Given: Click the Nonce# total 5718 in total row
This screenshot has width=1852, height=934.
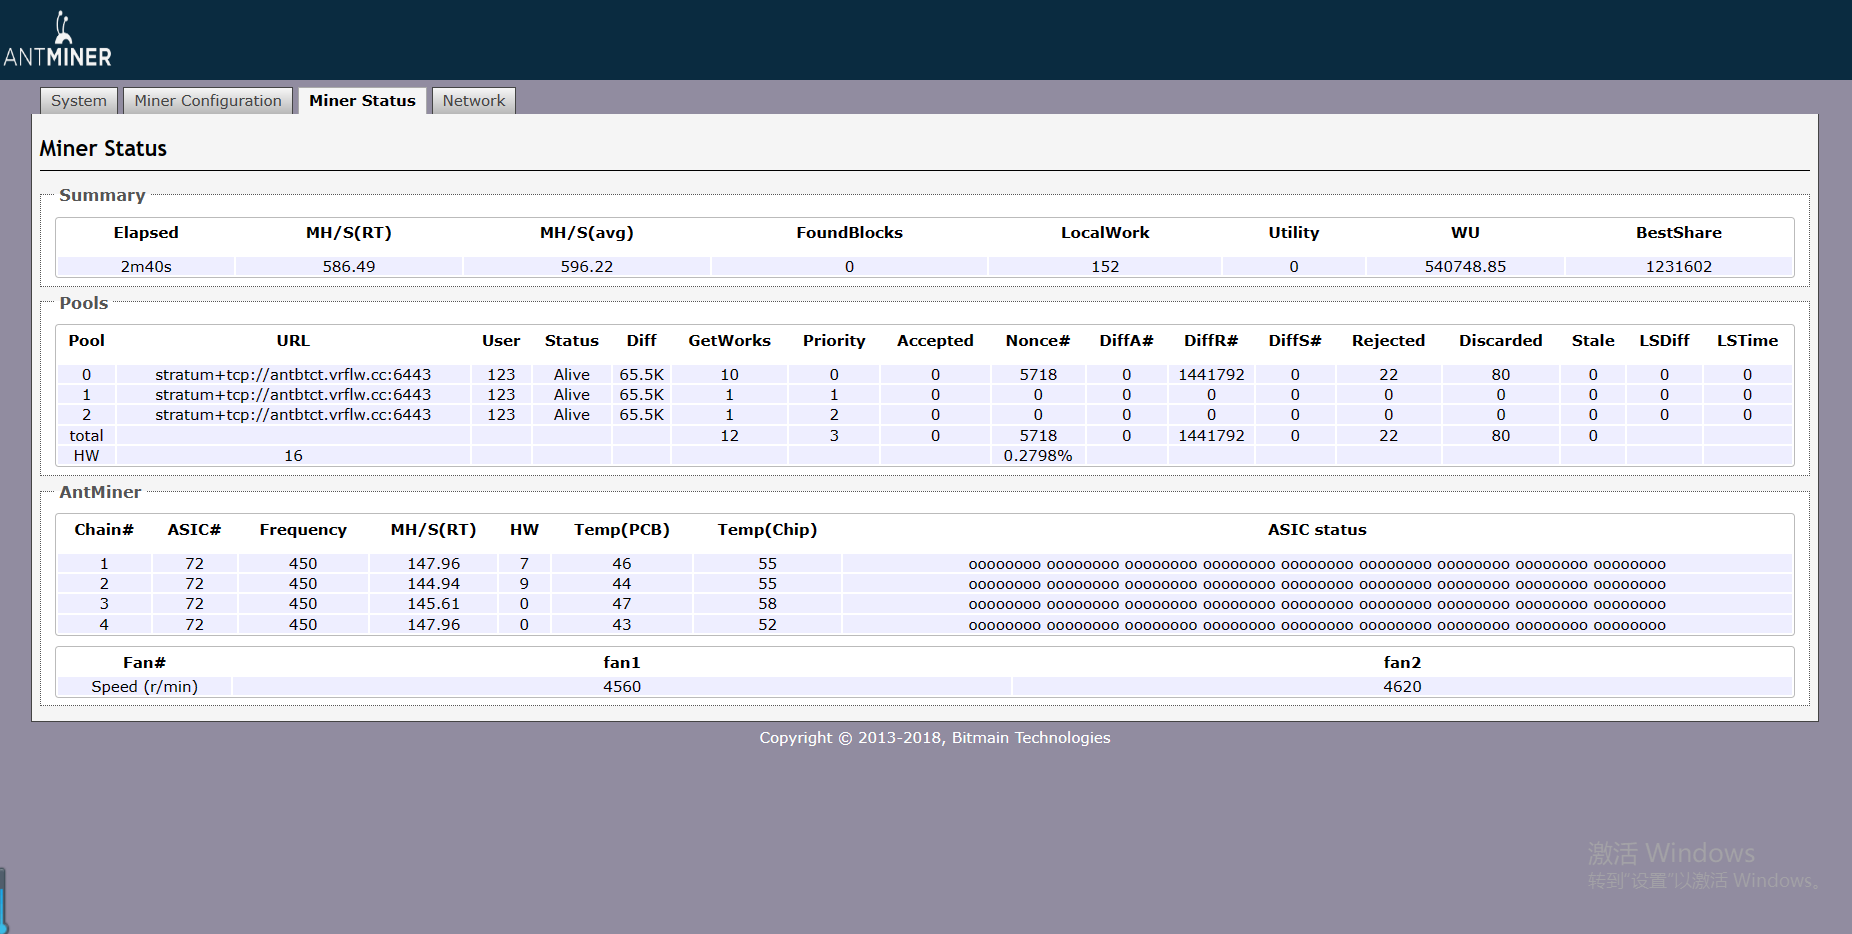Looking at the screenshot, I should click(x=1038, y=436).
